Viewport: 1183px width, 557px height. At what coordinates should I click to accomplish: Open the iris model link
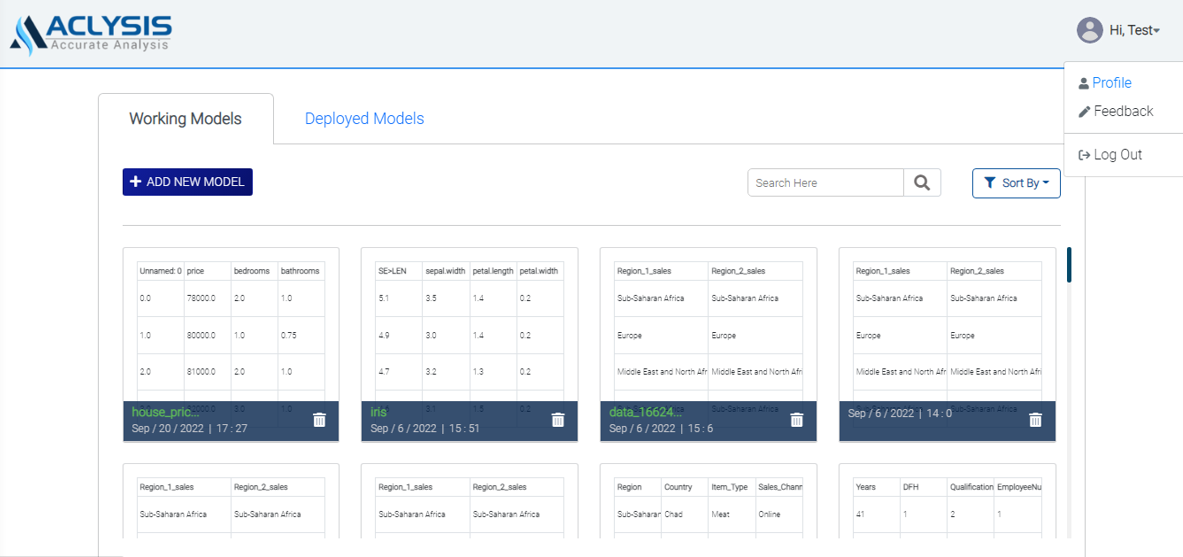coord(378,412)
